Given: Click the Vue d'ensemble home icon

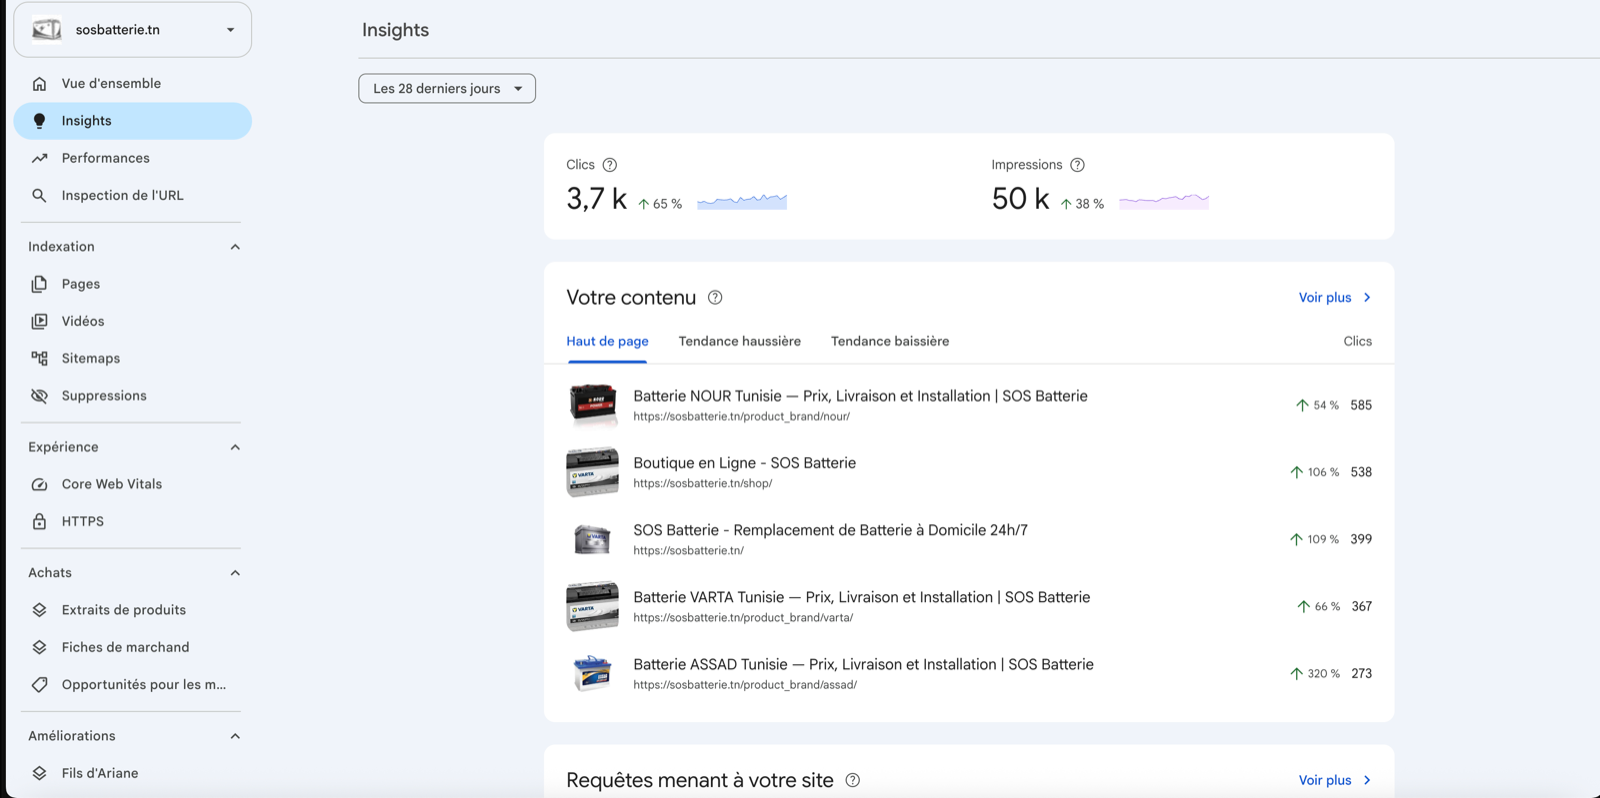Looking at the screenshot, I should click(39, 84).
